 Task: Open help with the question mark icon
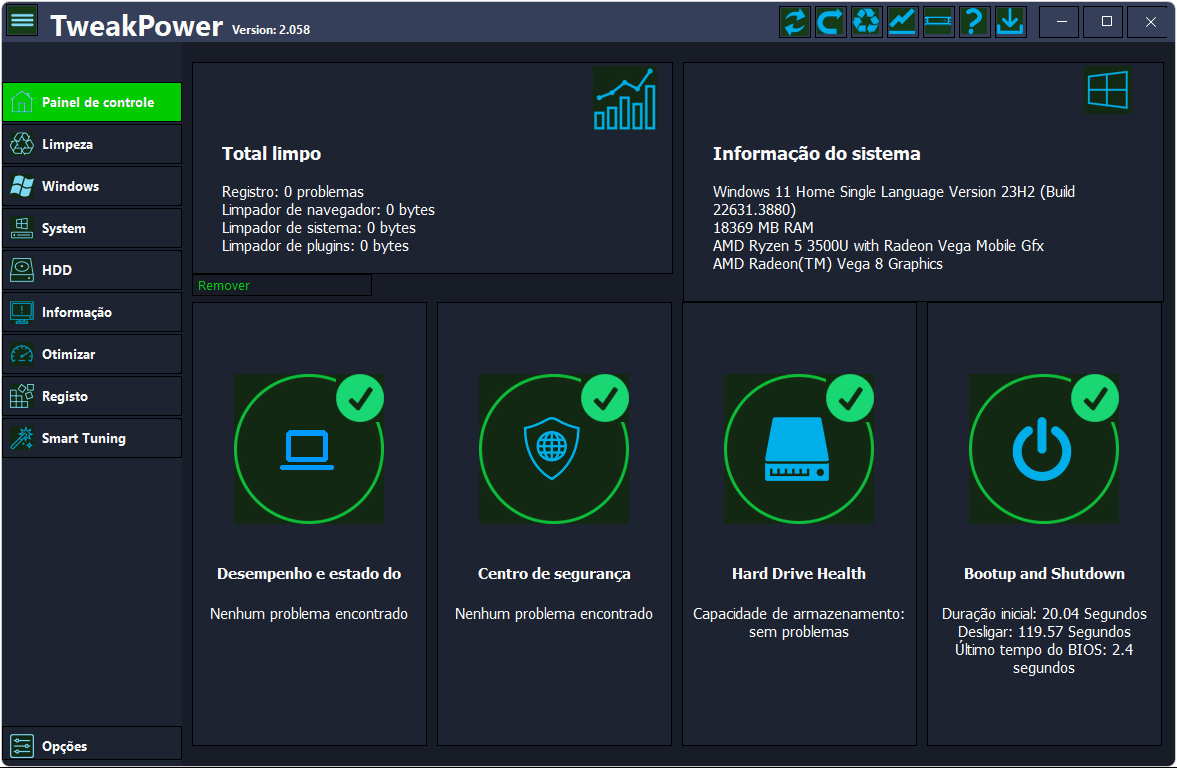[974, 22]
